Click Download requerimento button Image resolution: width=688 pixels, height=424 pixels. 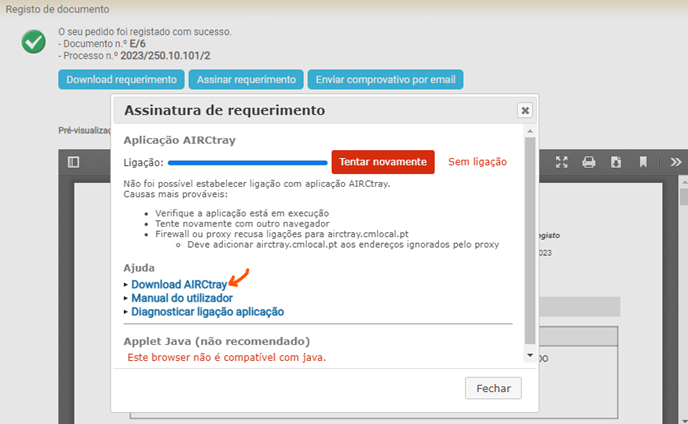[121, 80]
